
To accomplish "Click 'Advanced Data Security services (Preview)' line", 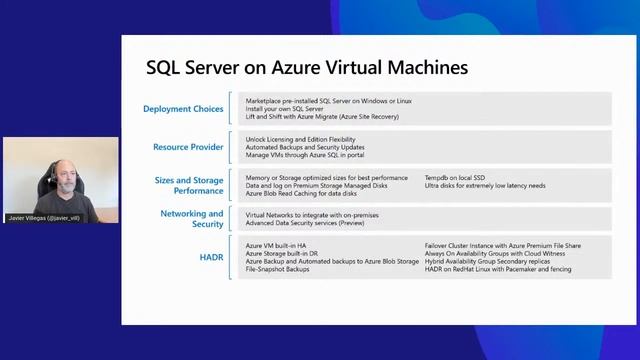I will [x=304, y=223].
